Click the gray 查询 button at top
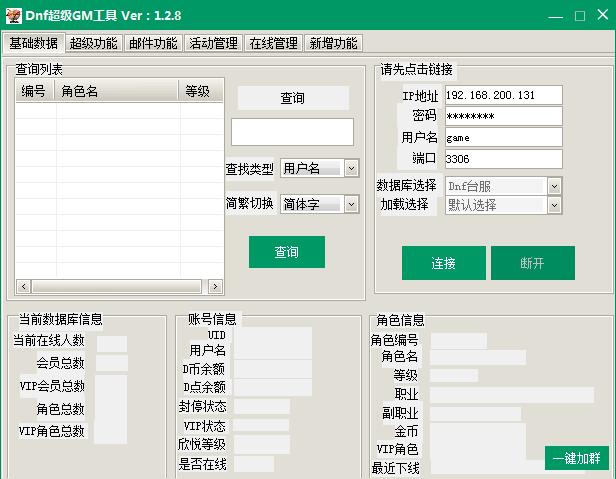The width and height of the screenshot is (616, 479). [293, 98]
